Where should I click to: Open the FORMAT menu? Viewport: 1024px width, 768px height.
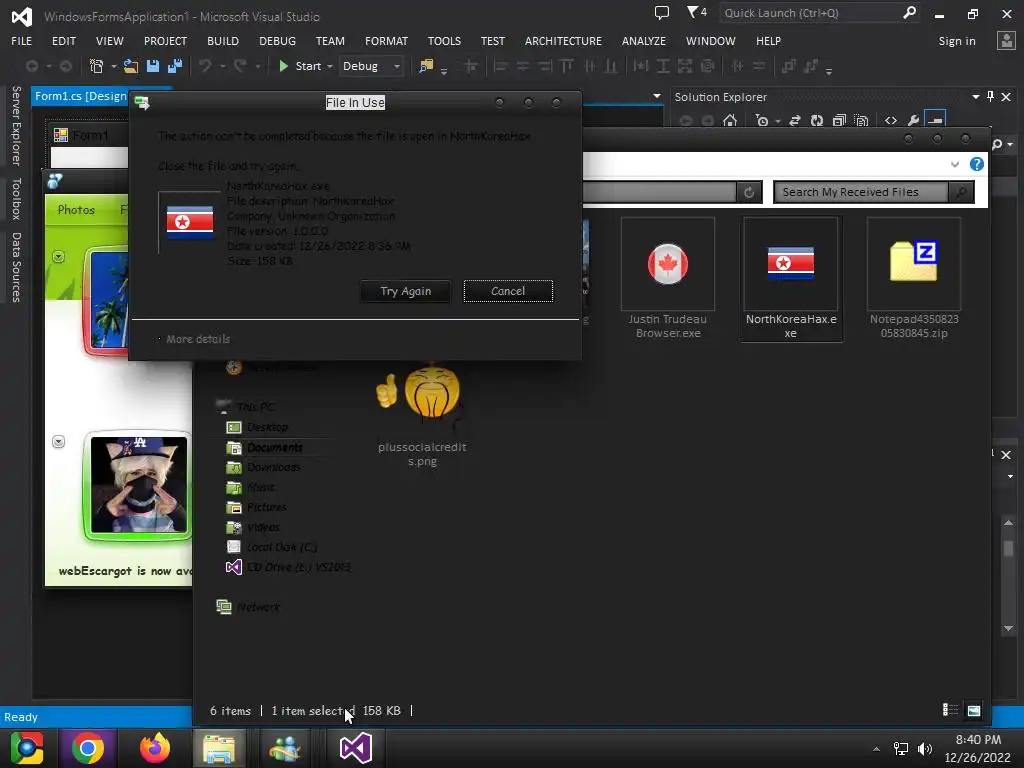[x=386, y=40]
